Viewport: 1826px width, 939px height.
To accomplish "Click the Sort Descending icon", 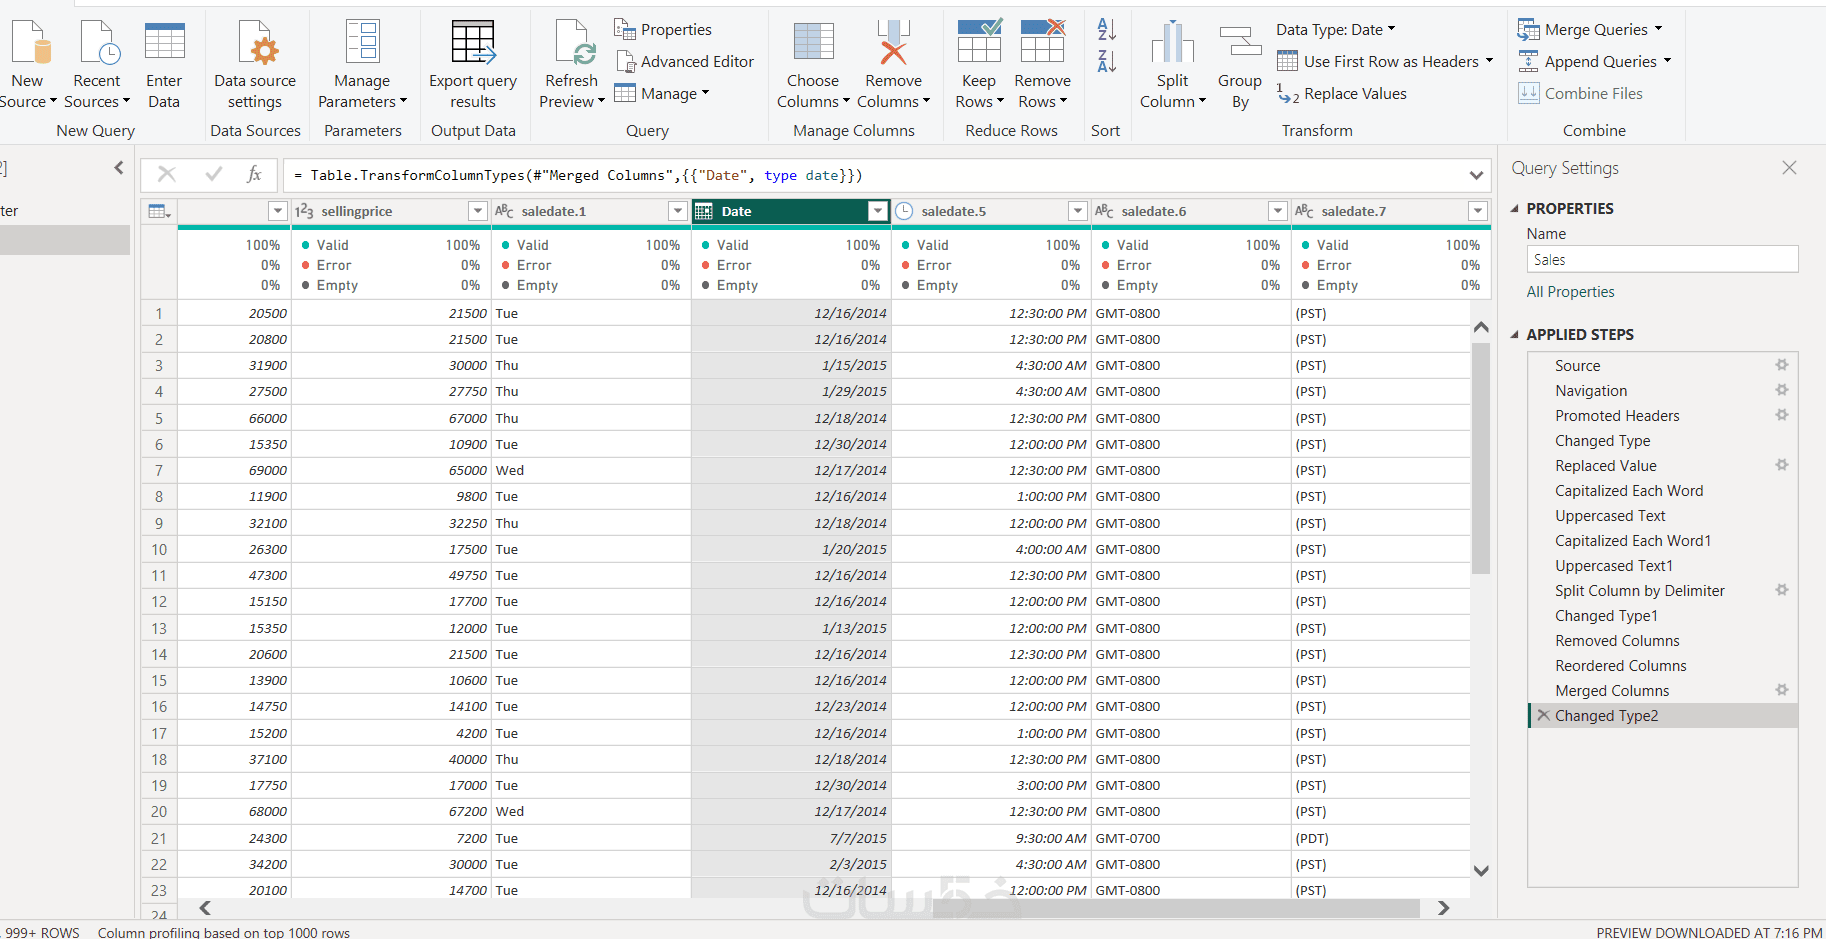I will pos(1106,62).
